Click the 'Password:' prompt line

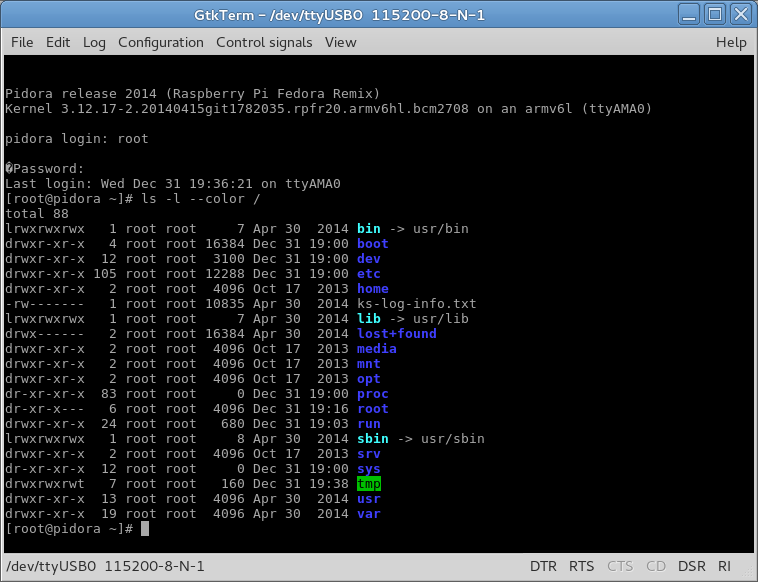44,169
